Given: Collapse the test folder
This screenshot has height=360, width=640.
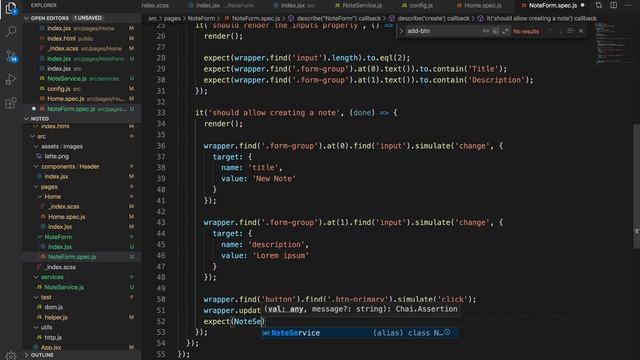Looking at the screenshot, I should coord(36,297).
